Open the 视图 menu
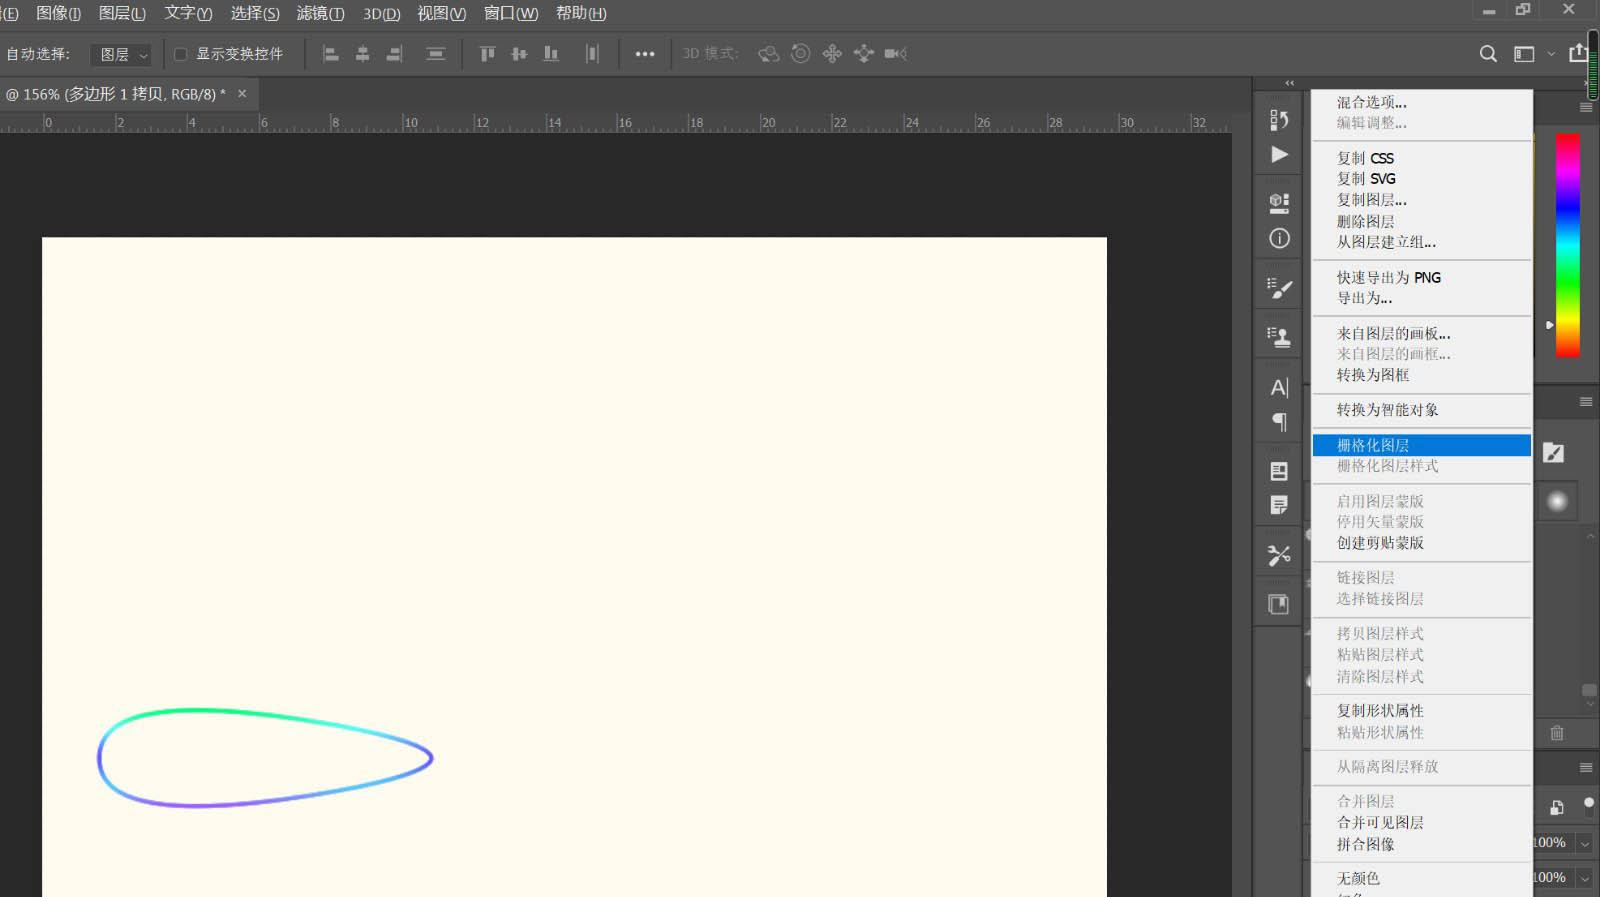Viewport: 1600px width, 897px height. (x=441, y=13)
